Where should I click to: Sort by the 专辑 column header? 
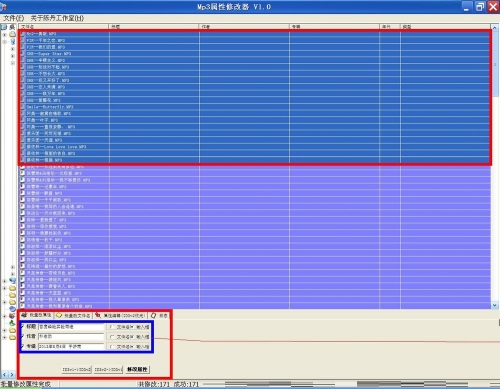(x=334, y=26)
